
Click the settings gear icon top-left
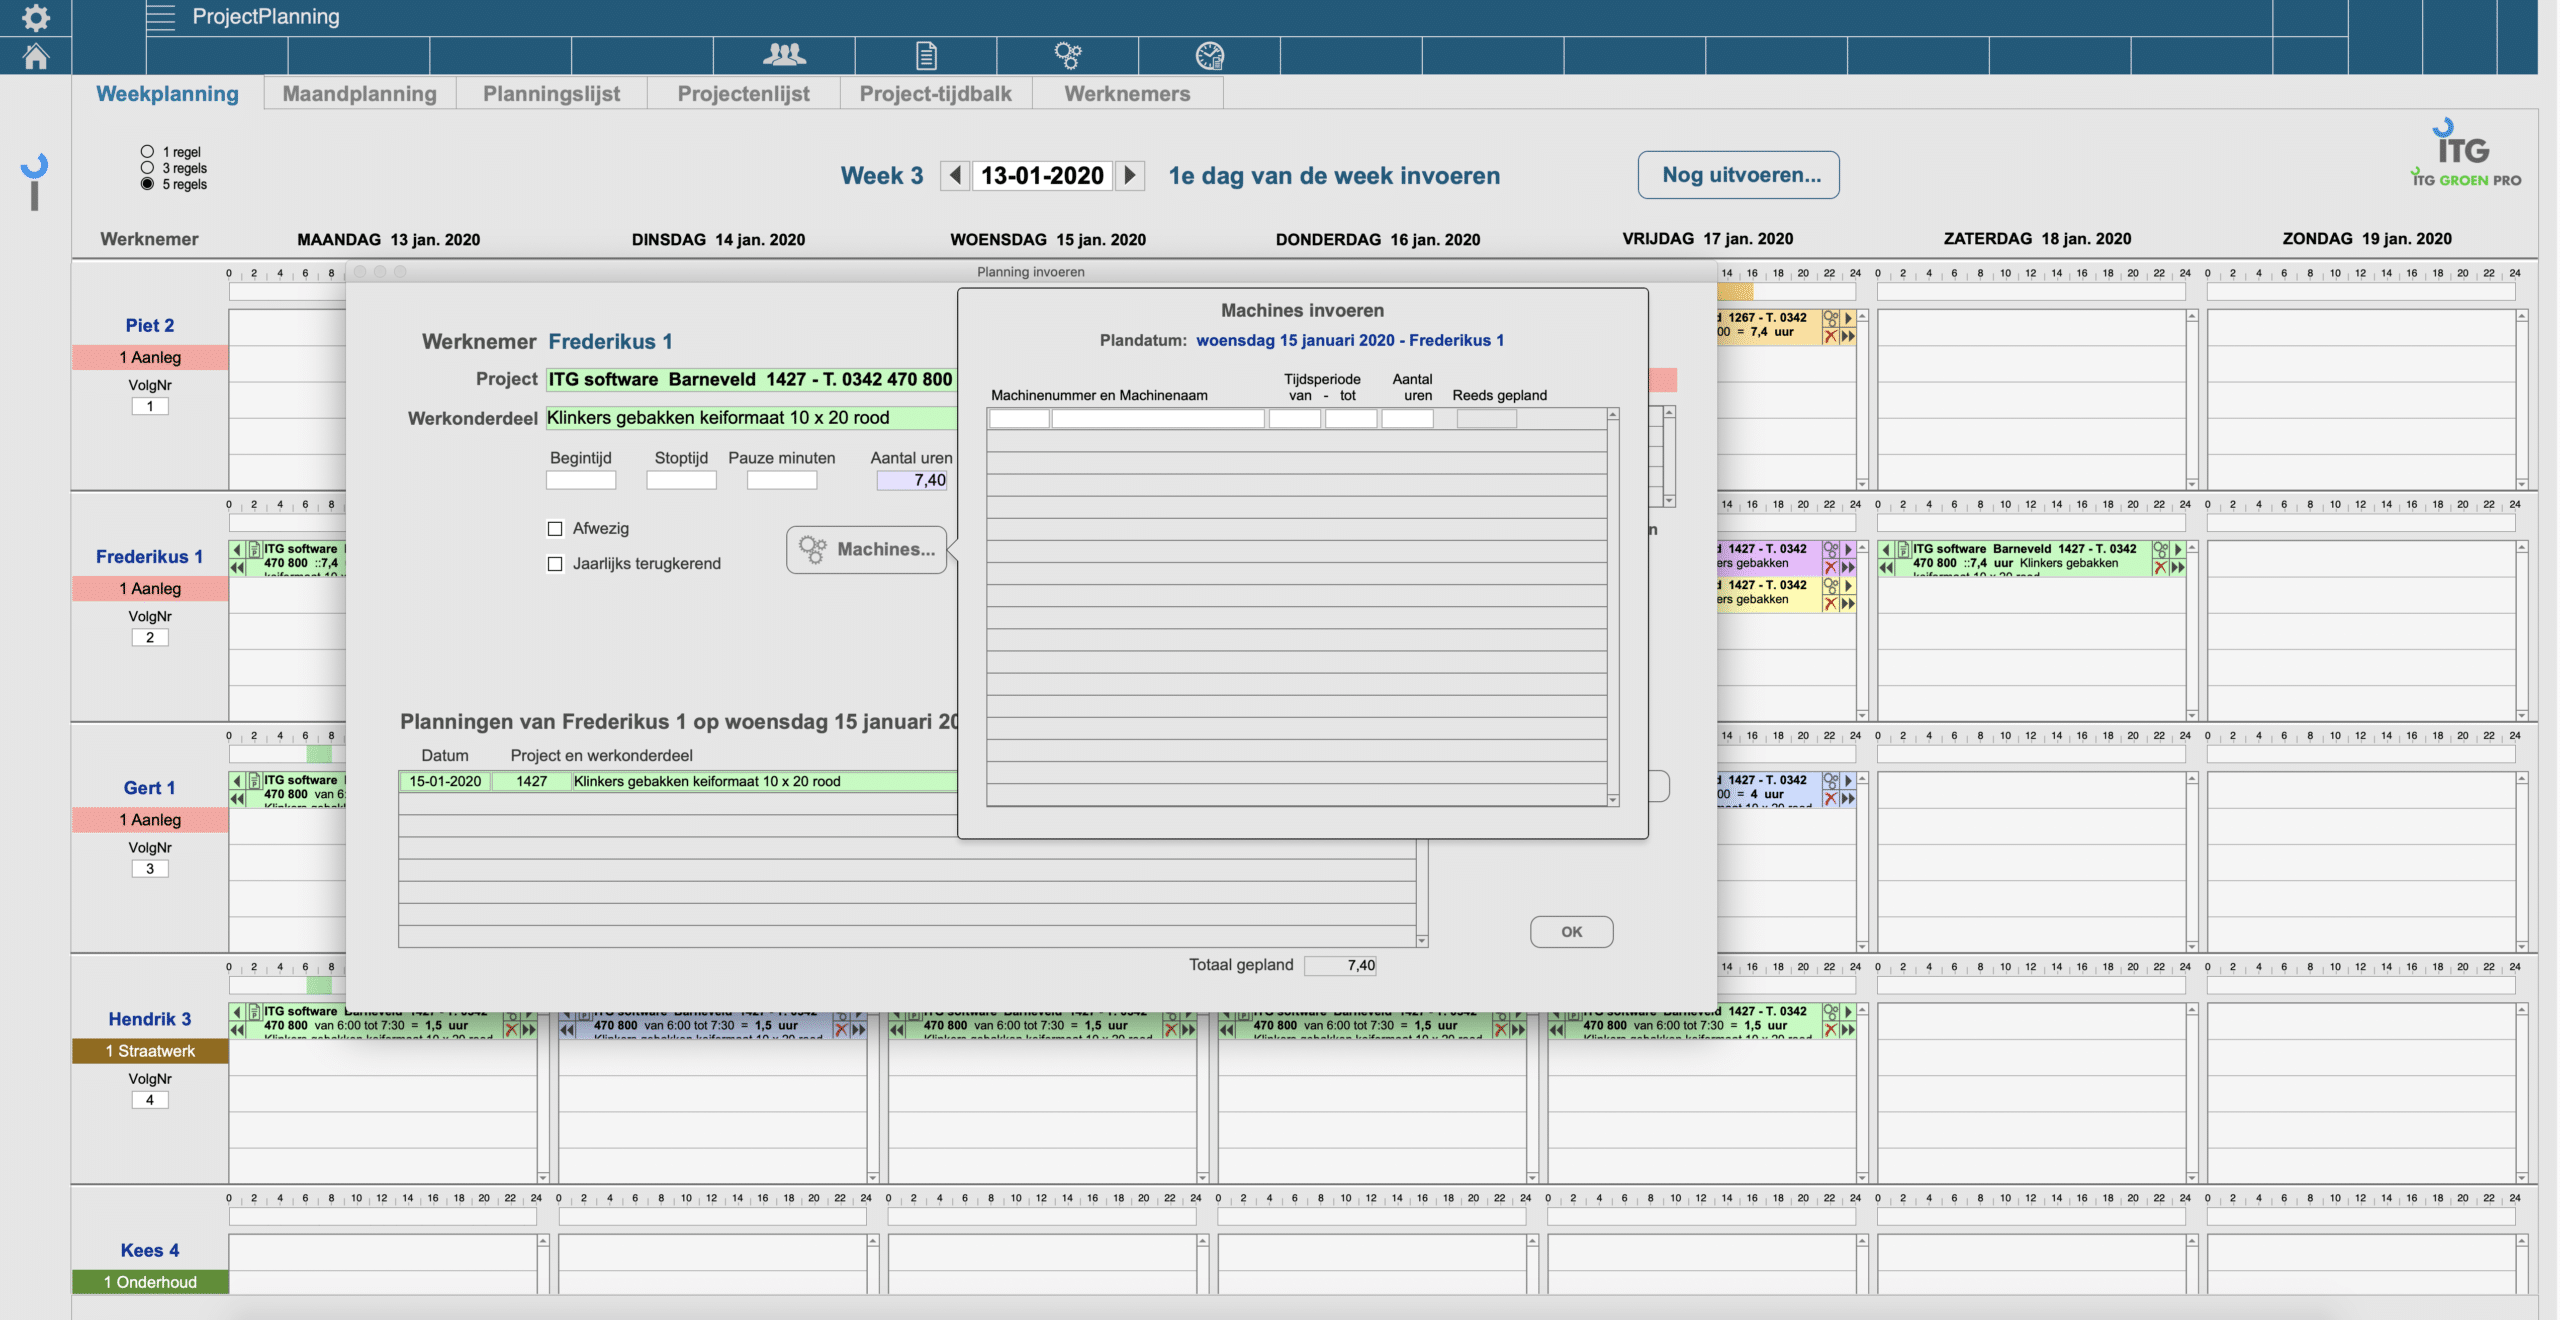coord(36,18)
